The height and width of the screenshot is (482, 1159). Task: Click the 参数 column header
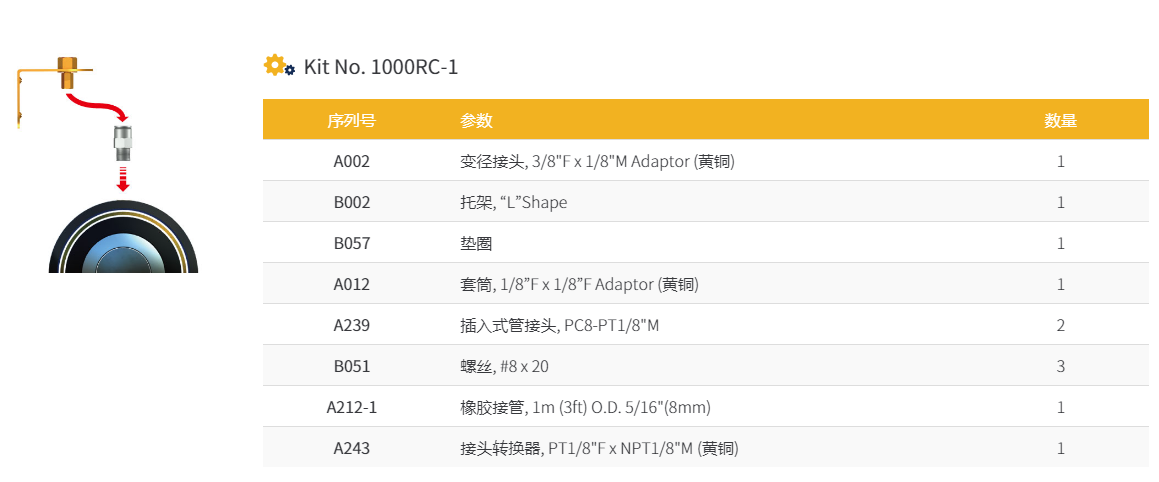(x=476, y=121)
